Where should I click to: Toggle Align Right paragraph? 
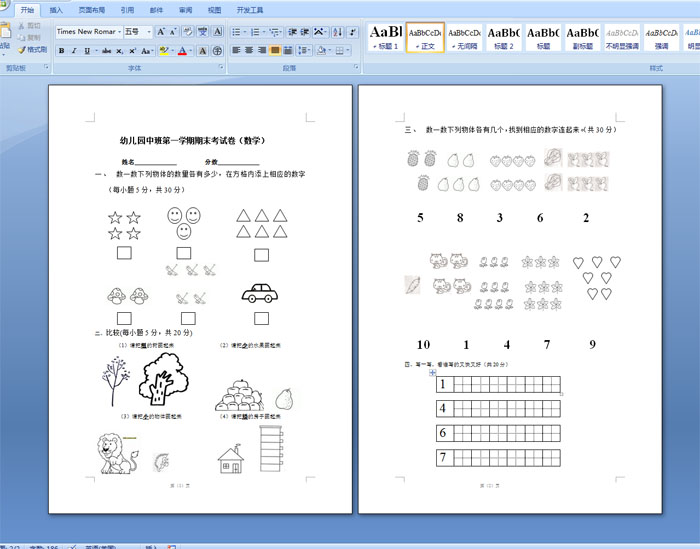click(x=262, y=50)
